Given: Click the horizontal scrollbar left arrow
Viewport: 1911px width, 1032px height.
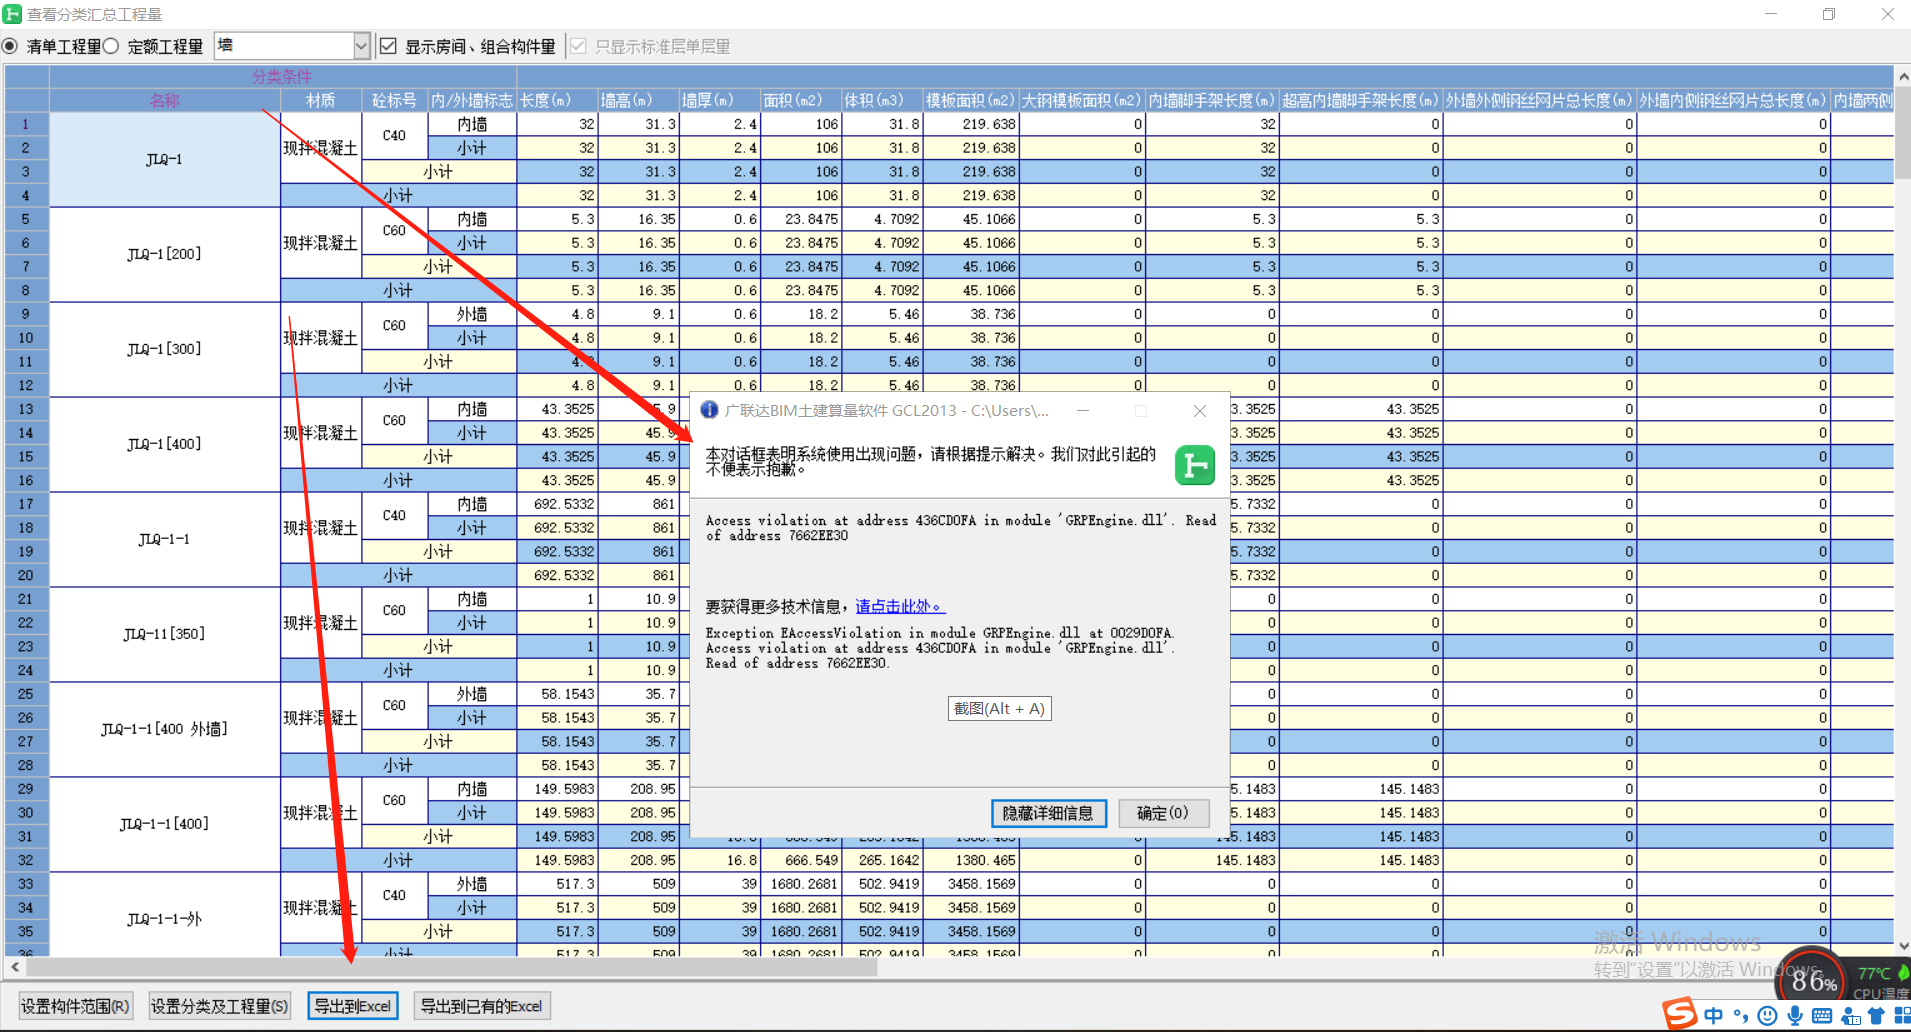Looking at the screenshot, I should click(14, 967).
